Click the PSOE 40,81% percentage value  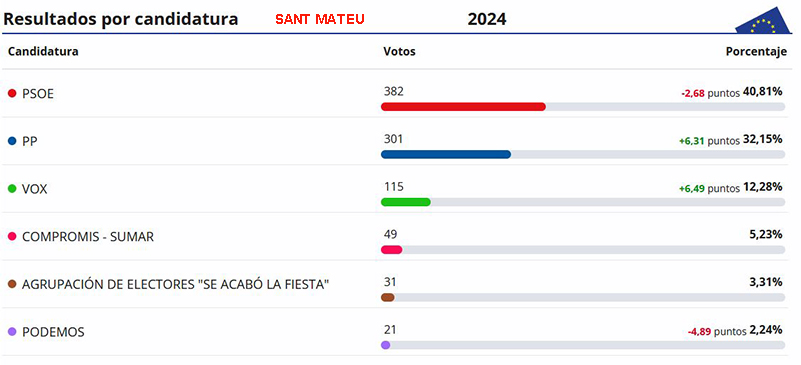[763, 92]
